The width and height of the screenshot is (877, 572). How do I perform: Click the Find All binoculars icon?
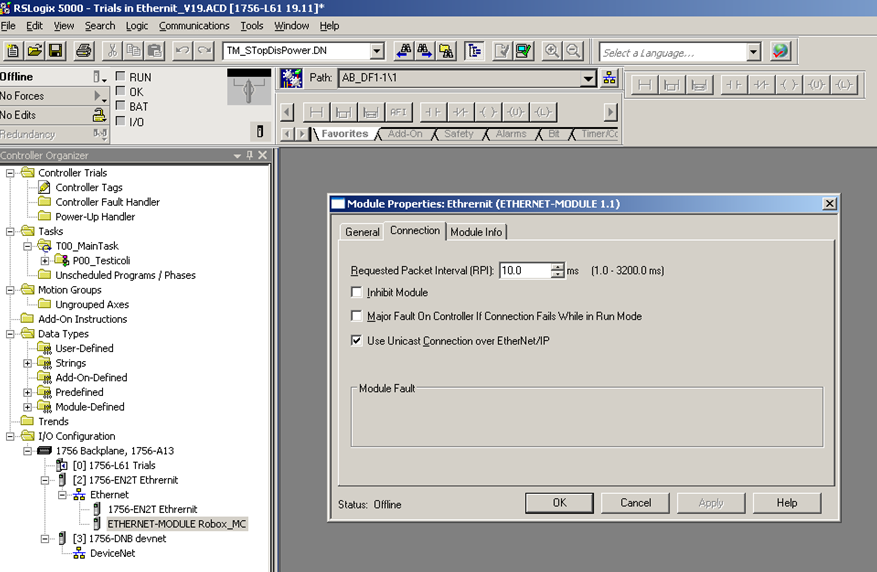(x=446, y=51)
